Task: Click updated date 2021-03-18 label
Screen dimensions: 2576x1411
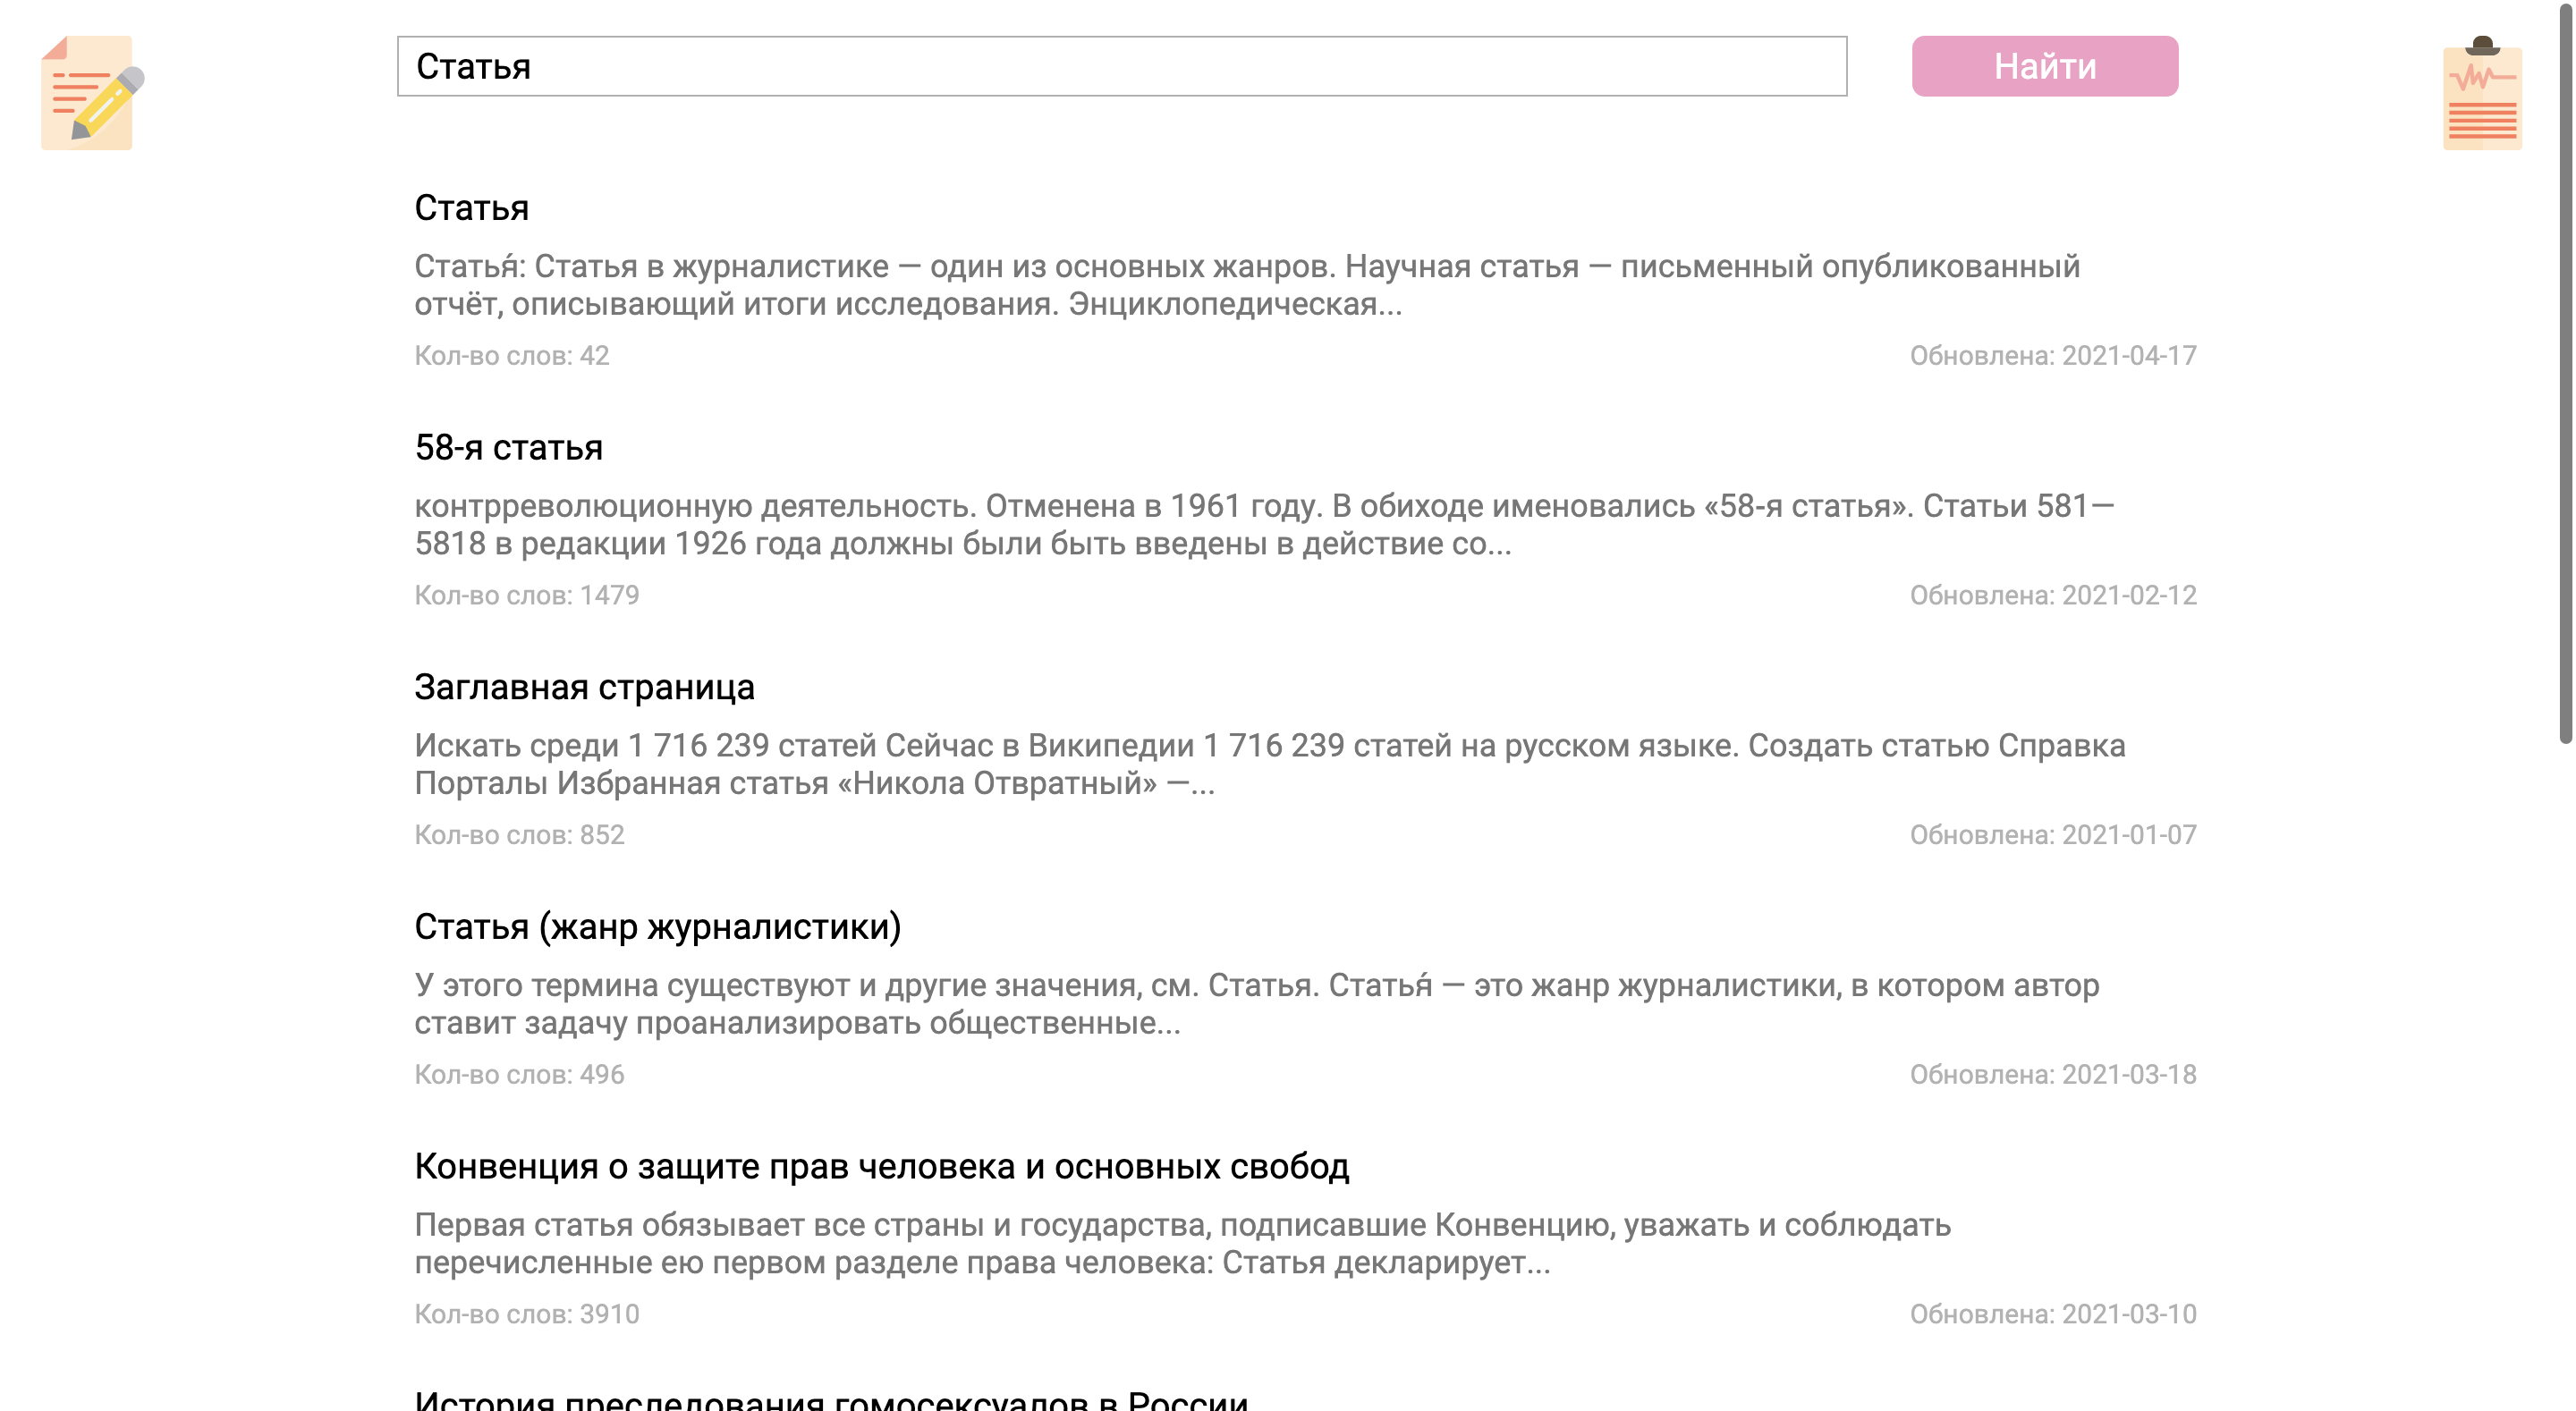Action: pyautogui.click(x=2052, y=1075)
